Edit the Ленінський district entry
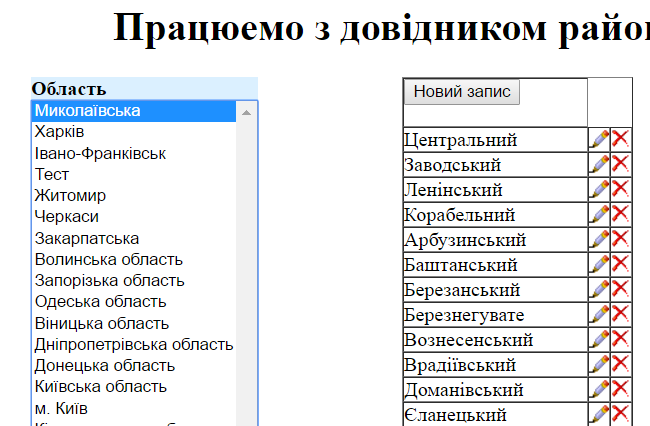Image resolution: width=650 pixels, height=426 pixels. (x=600, y=189)
